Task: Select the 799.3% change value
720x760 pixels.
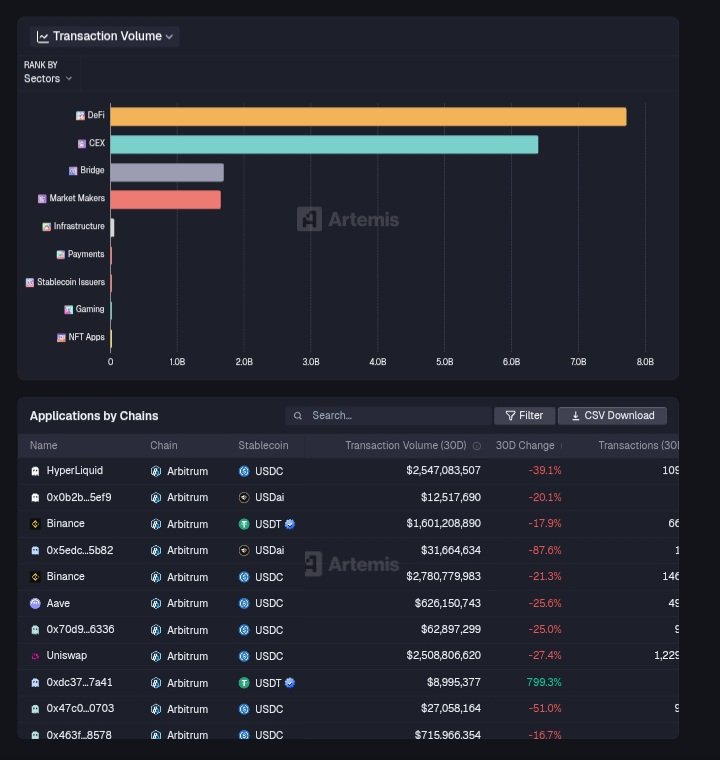Action: pyautogui.click(x=544, y=682)
